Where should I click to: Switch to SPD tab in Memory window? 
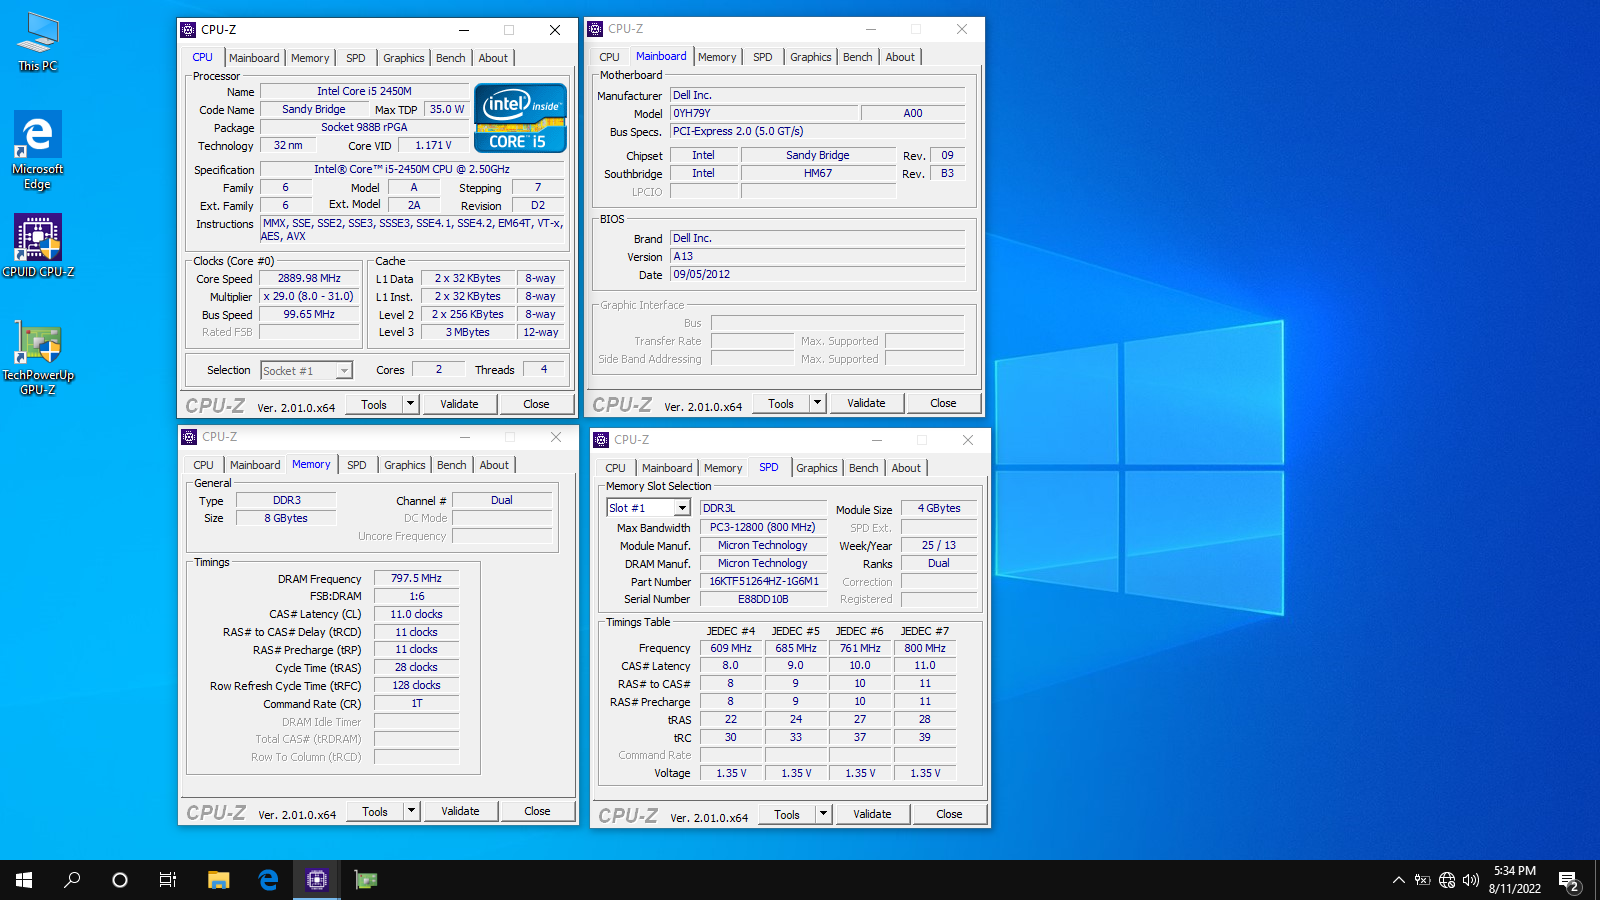click(x=357, y=465)
